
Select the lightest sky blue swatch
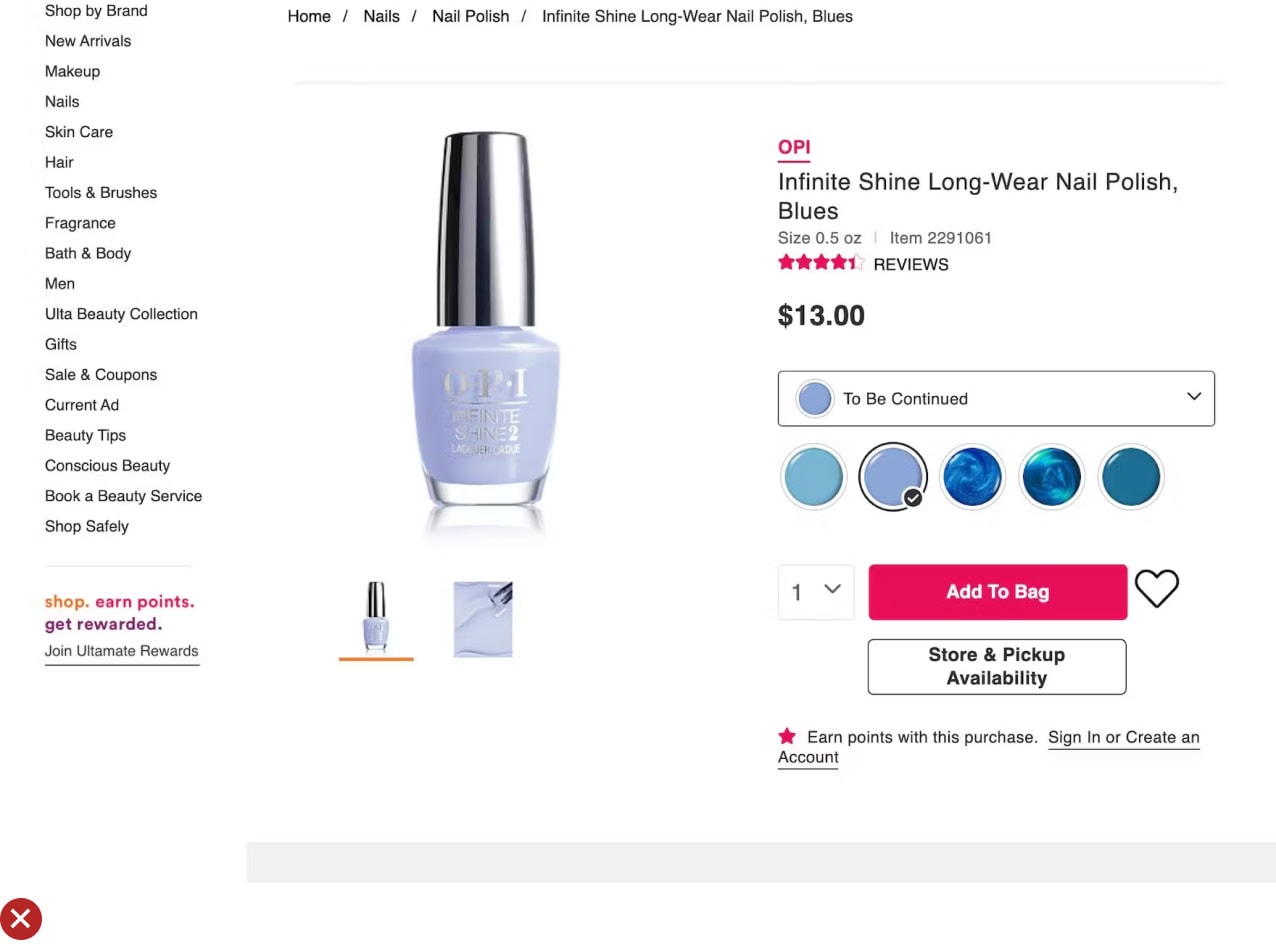[813, 477]
